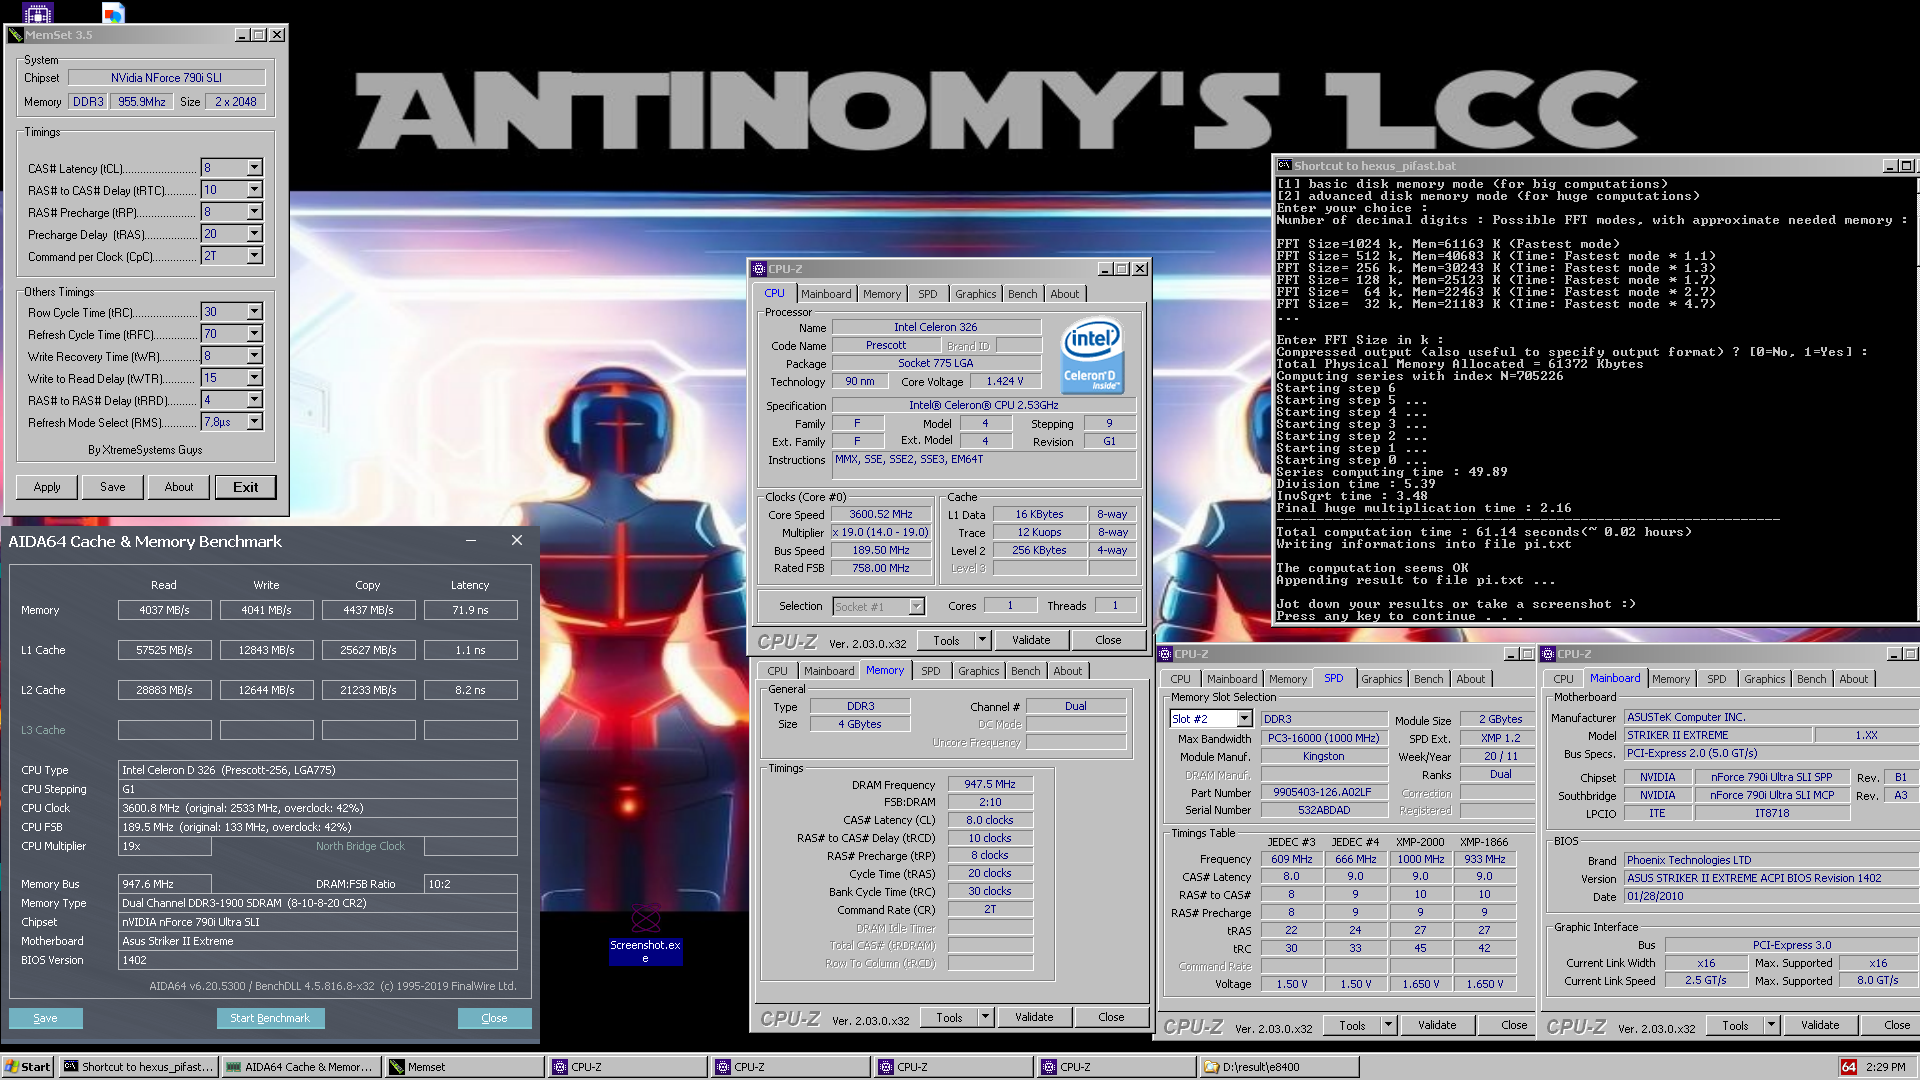Viewport: 1920px width, 1080px height.
Task: Open the Refresh Mode Select dropdown
Action: click(x=254, y=422)
